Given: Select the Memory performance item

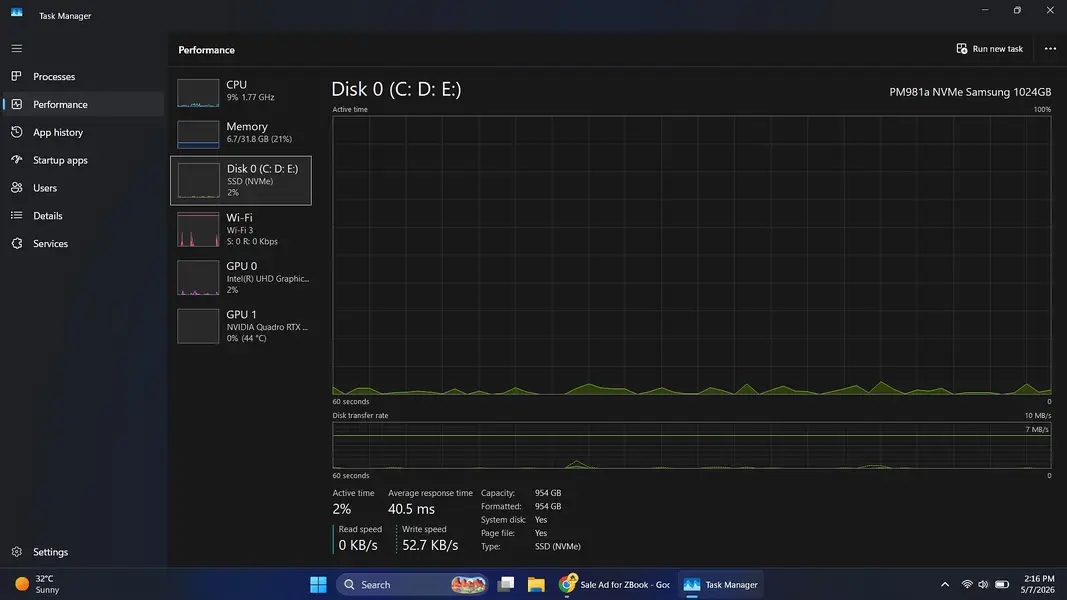Looking at the screenshot, I should 241,133.
